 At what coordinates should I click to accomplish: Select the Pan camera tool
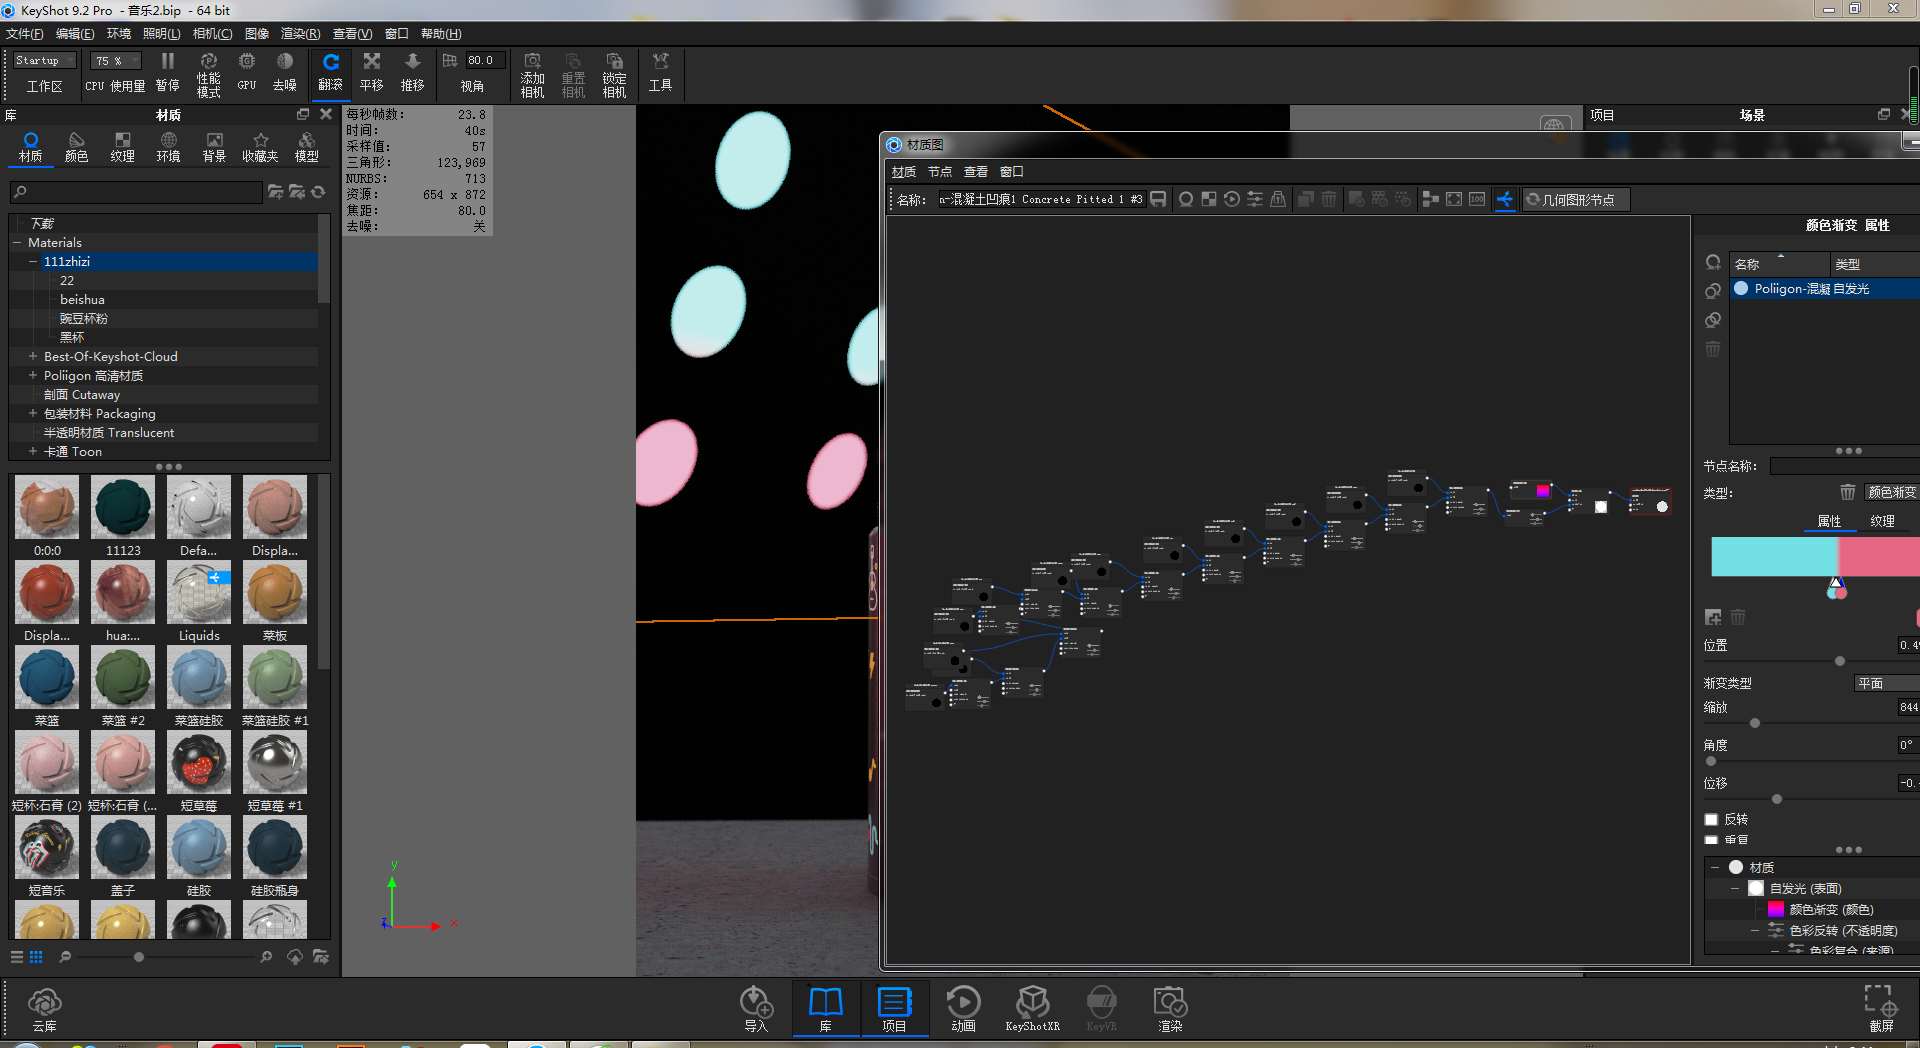371,72
